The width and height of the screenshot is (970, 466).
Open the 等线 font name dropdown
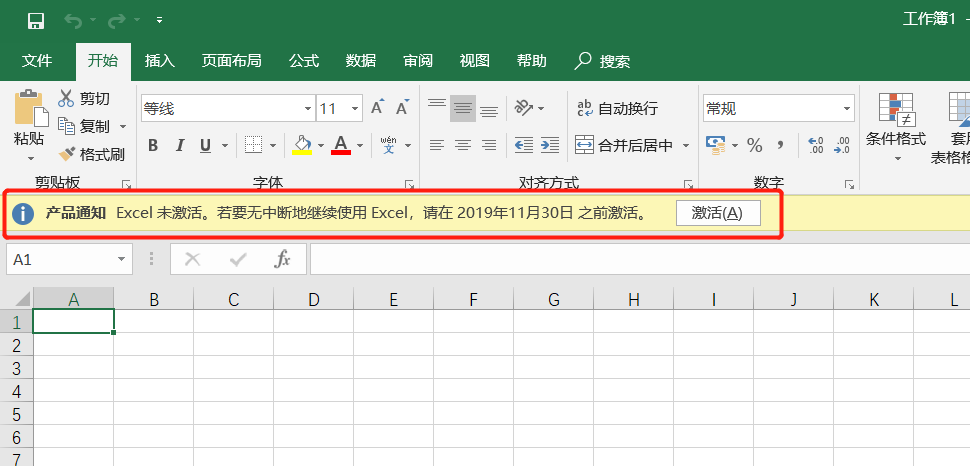point(308,109)
